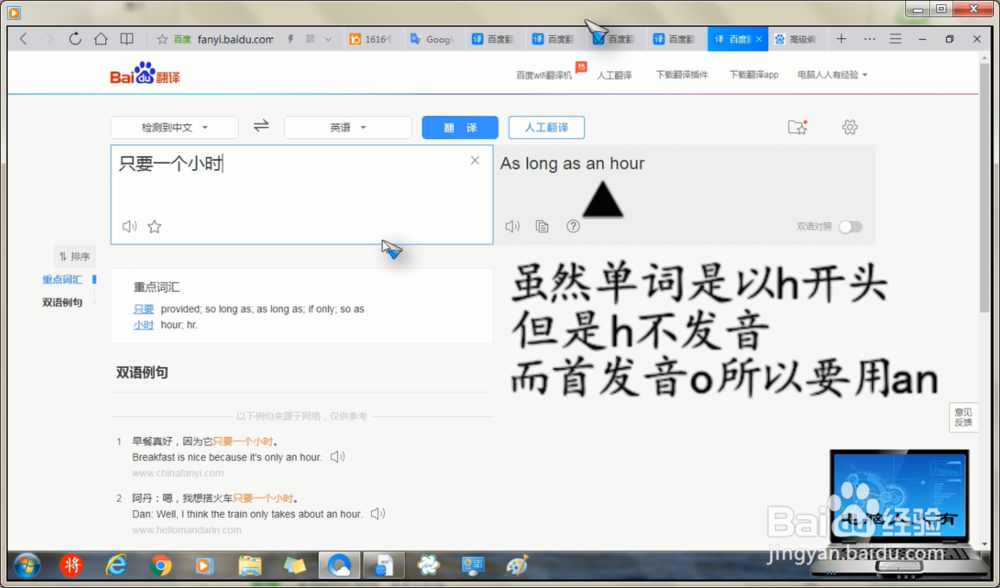Jump to 双语例句 section in sidebar
1000x588 pixels.
point(62,302)
